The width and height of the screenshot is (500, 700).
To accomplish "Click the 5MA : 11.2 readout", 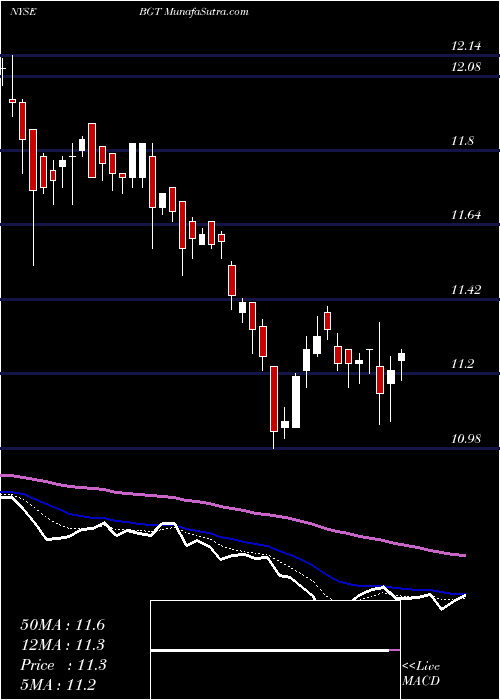I will 58,684.
